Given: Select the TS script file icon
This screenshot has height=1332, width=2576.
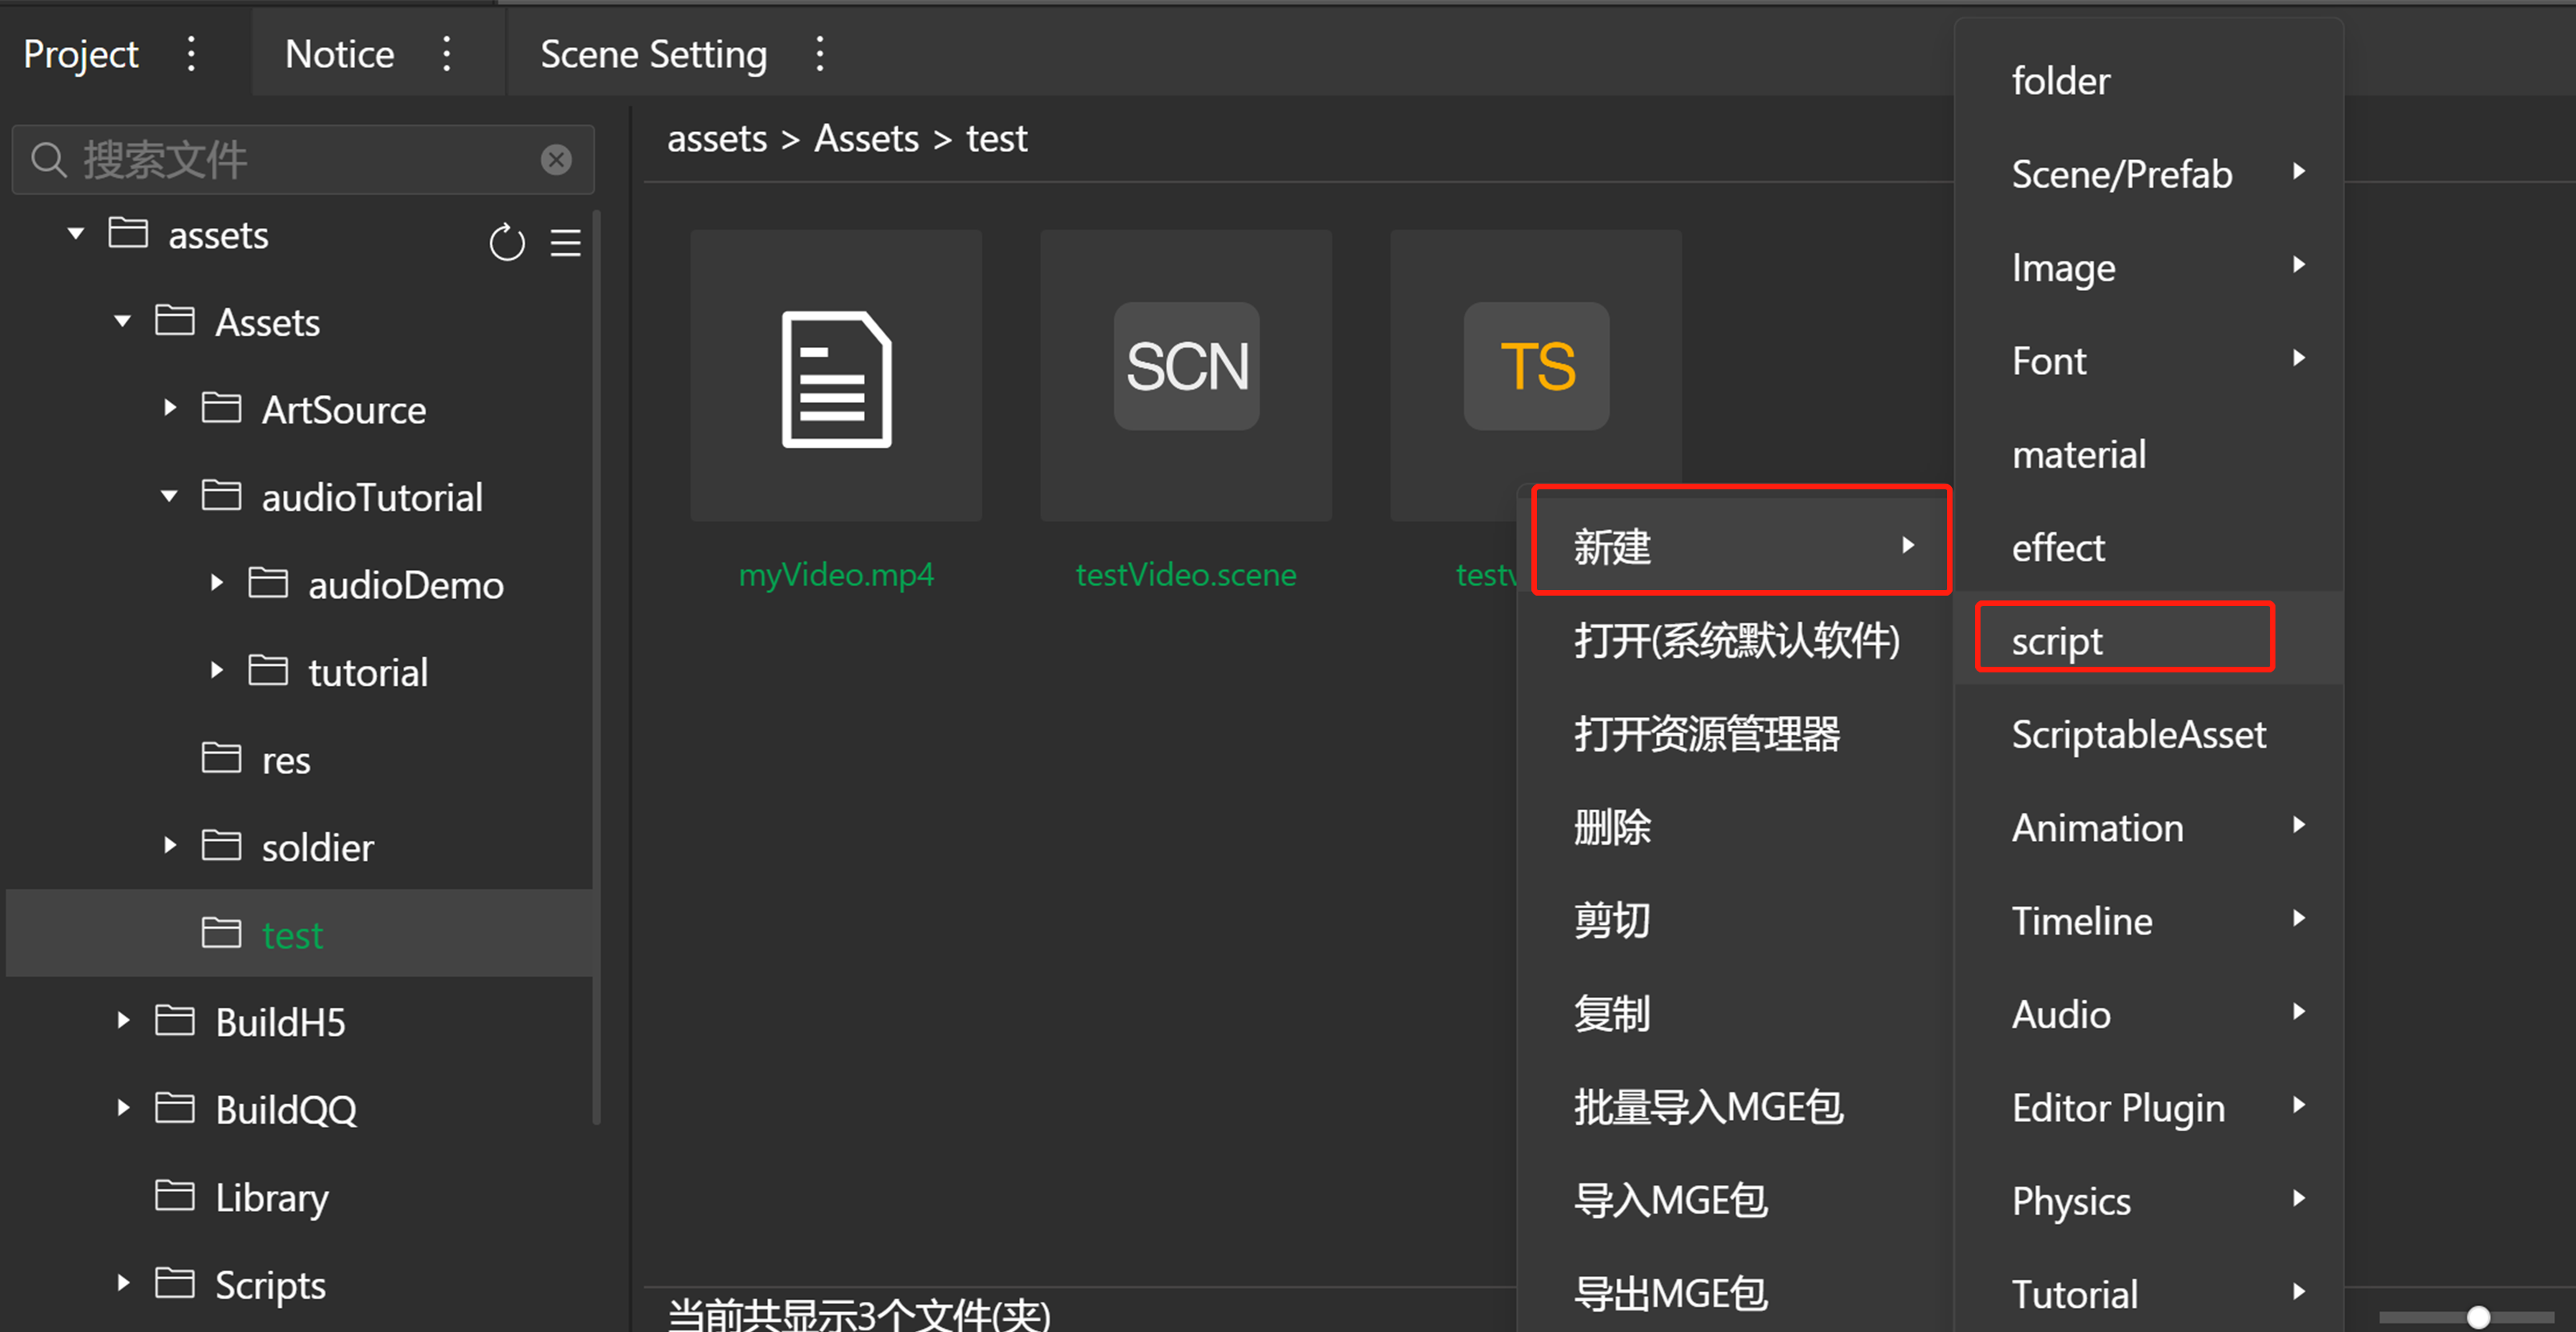Looking at the screenshot, I should (x=1536, y=367).
